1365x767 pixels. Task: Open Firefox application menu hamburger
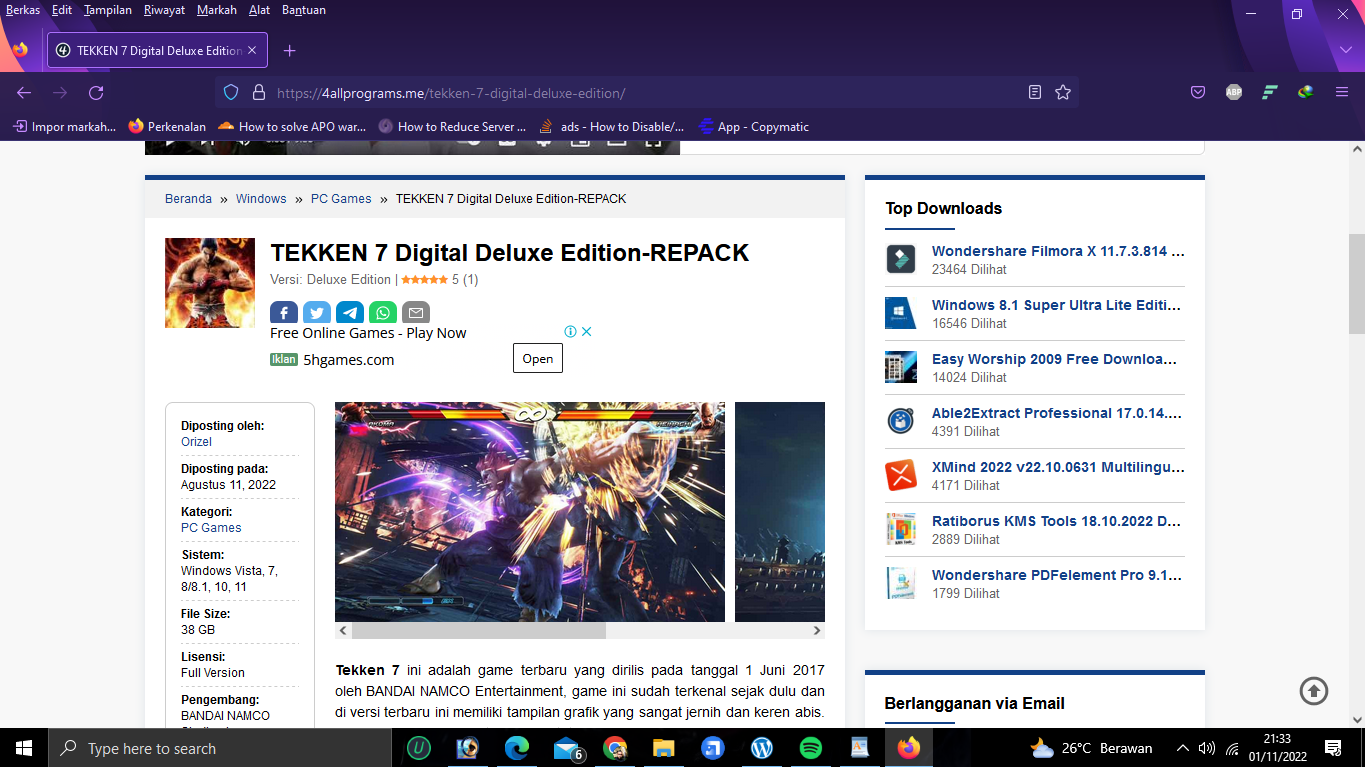pos(1342,92)
